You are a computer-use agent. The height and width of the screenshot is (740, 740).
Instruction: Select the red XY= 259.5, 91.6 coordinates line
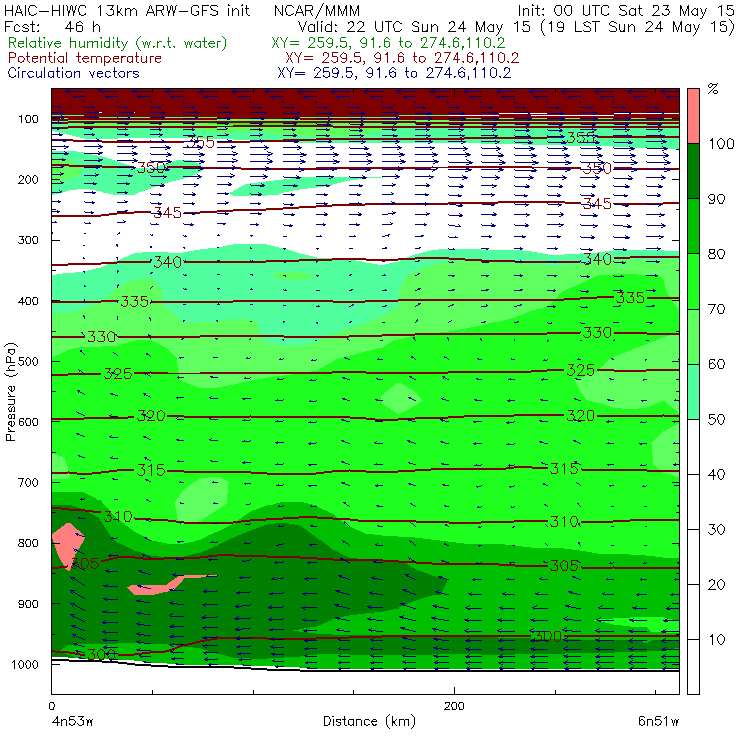pyautogui.click(x=402, y=58)
